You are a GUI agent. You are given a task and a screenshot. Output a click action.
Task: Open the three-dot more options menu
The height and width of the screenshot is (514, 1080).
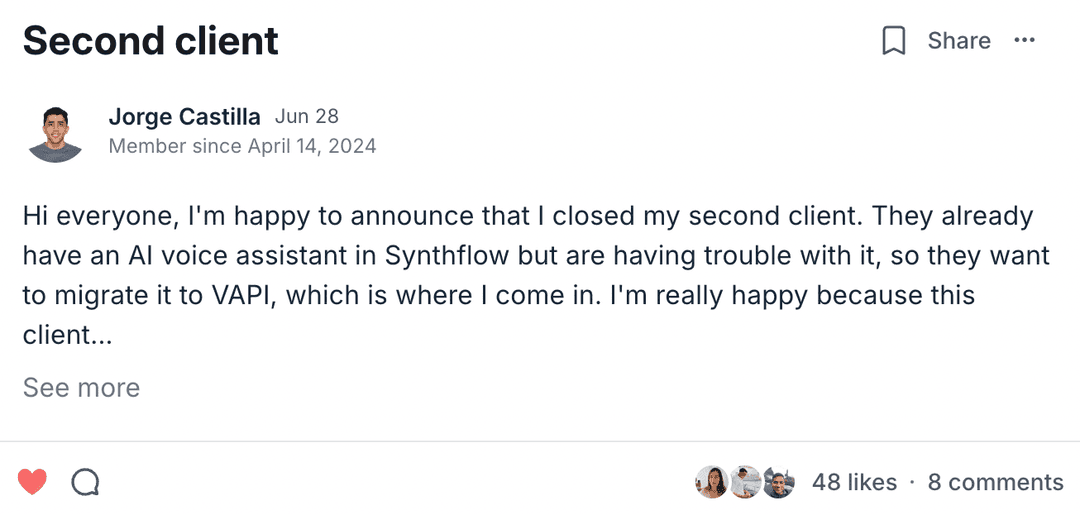pos(1024,41)
